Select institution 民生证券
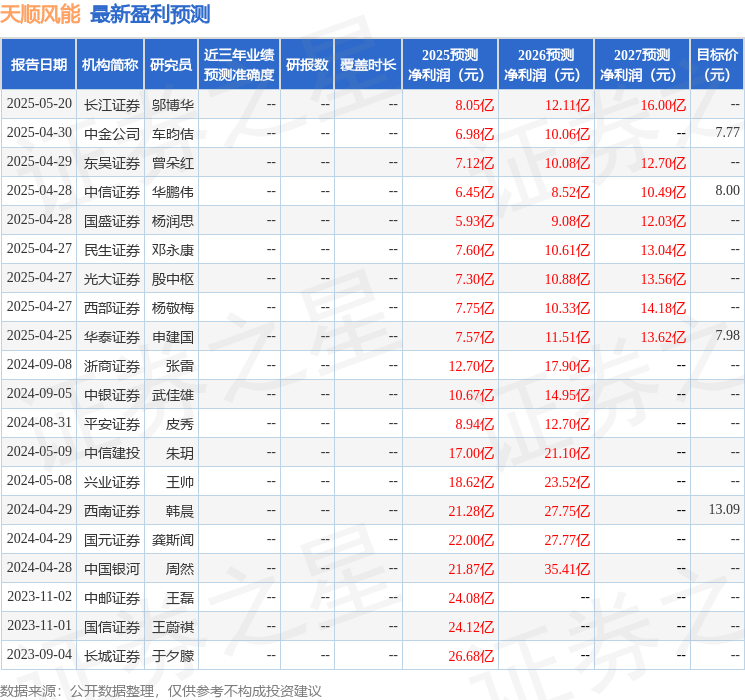The image size is (745, 700). pos(112,250)
